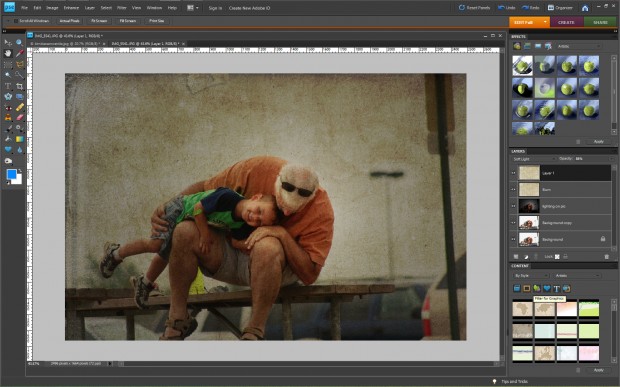Open the Content By Style dropdown
This screenshot has width=620, height=387.
[530, 276]
